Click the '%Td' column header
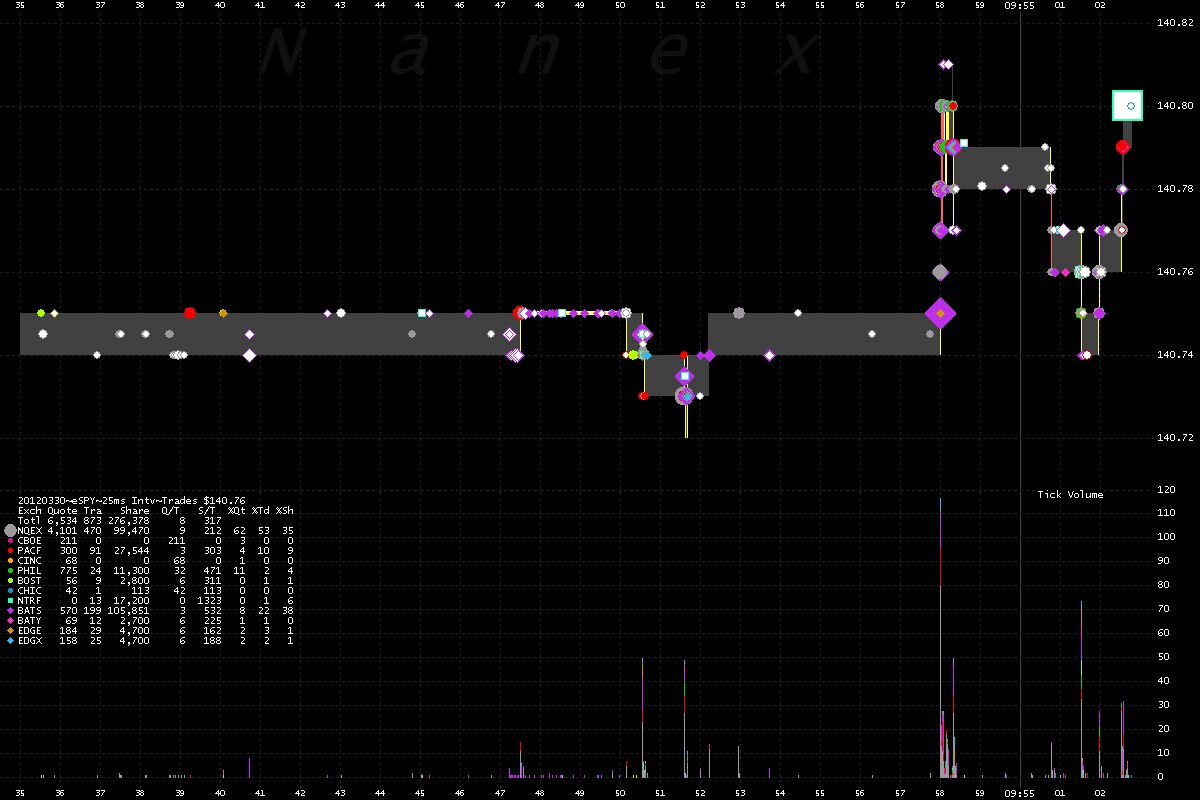 261,511
